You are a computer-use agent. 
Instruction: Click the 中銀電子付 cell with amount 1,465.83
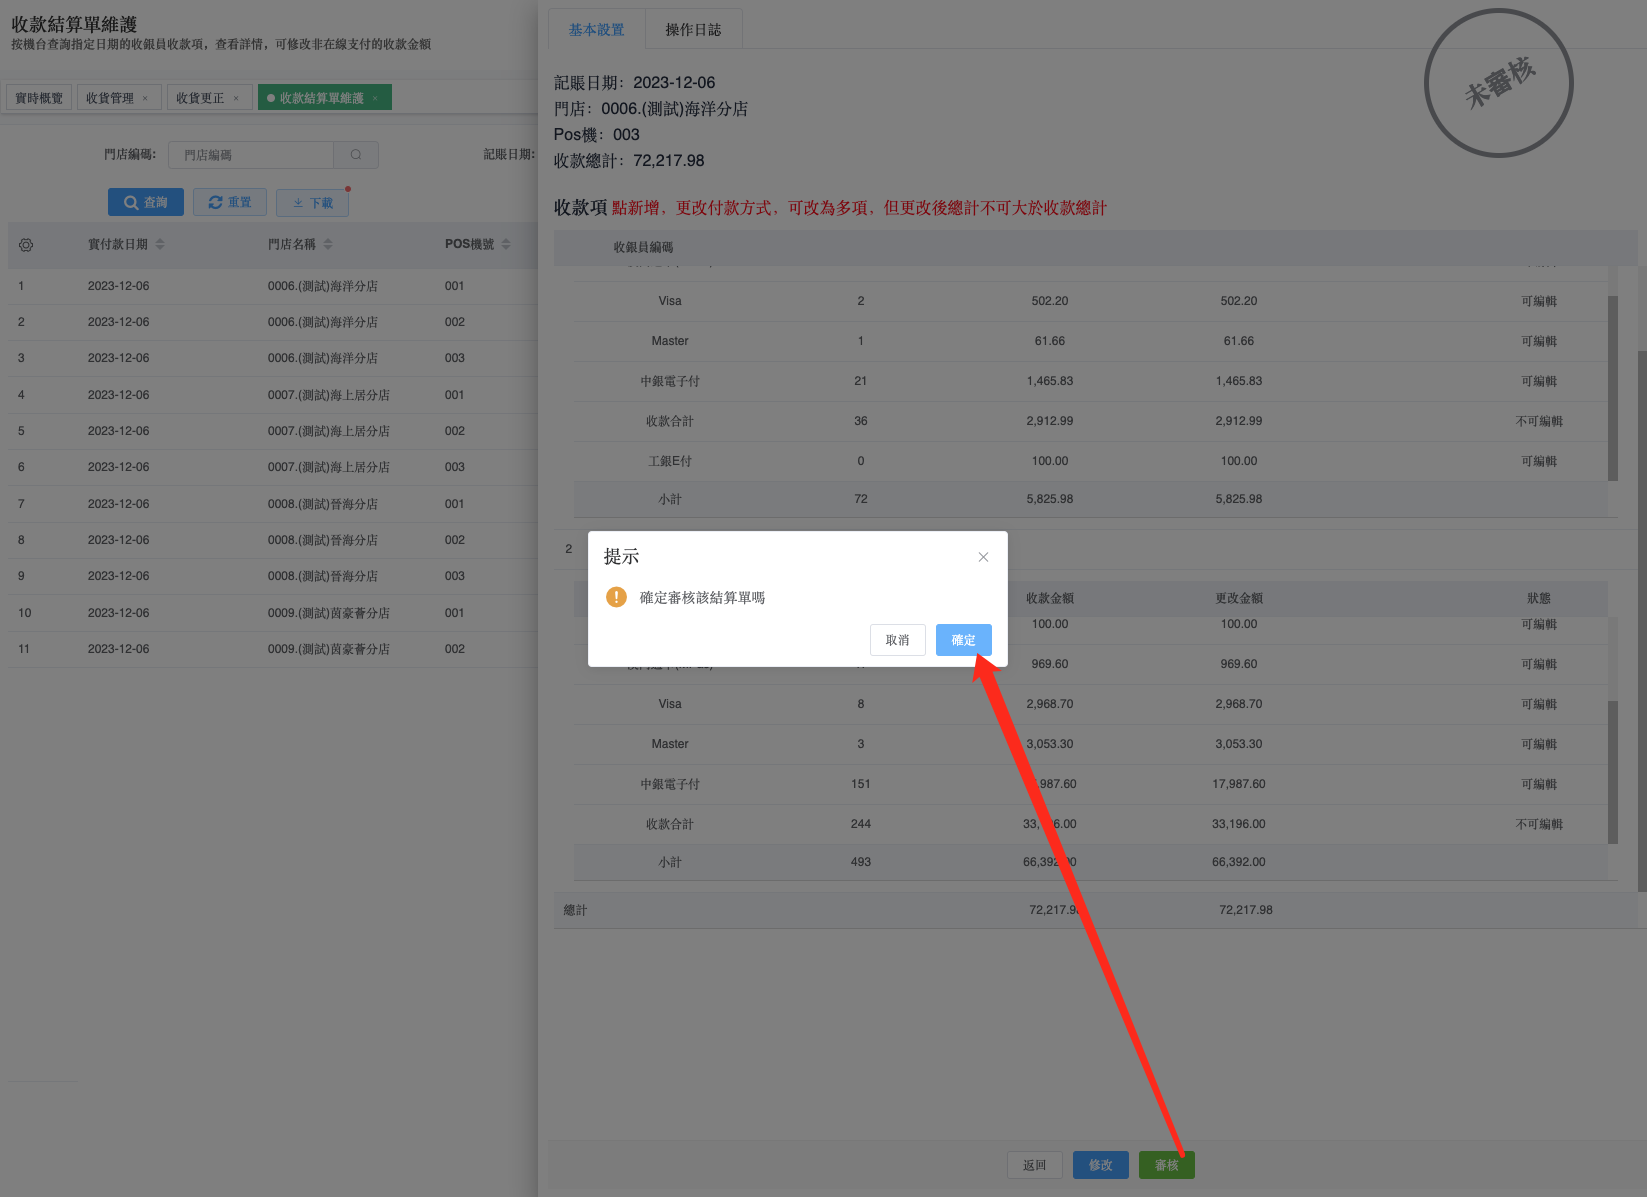(x=670, y=381)
